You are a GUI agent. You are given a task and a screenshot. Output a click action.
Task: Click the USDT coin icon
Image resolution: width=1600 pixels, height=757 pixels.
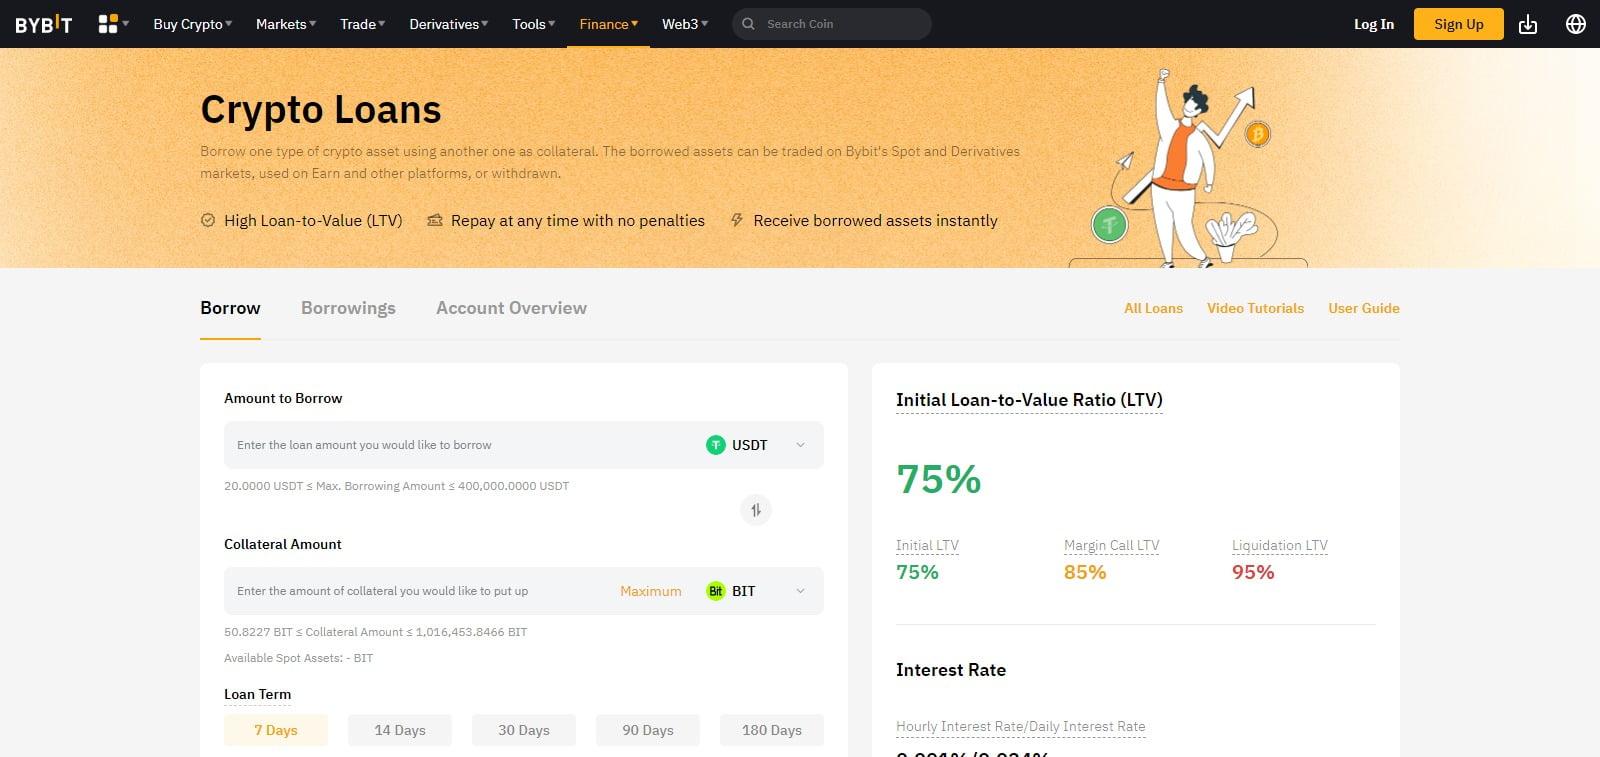point(715,445)
